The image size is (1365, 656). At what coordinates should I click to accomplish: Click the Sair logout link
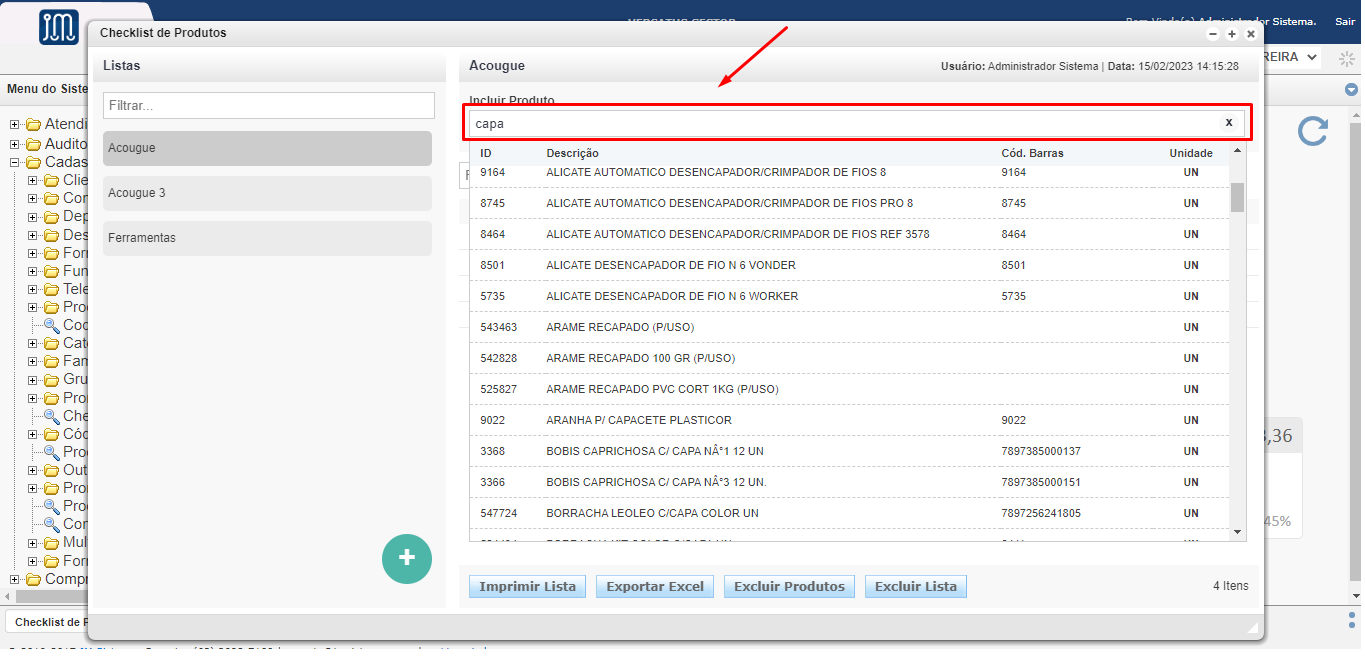tap(1344, 21)
